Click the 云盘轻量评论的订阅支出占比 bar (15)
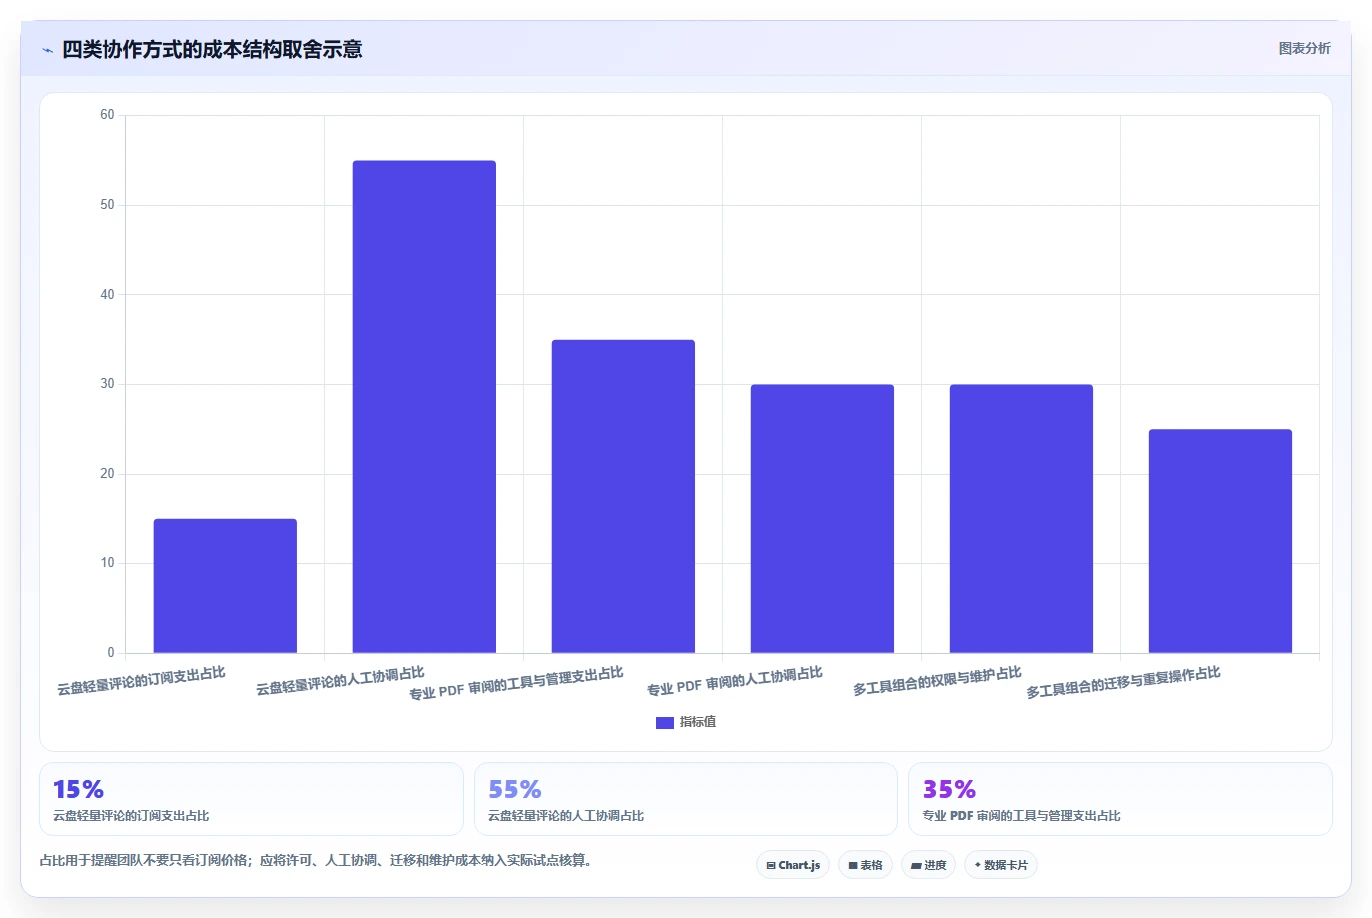This screenshot has width=1372, height=918. 225,586
